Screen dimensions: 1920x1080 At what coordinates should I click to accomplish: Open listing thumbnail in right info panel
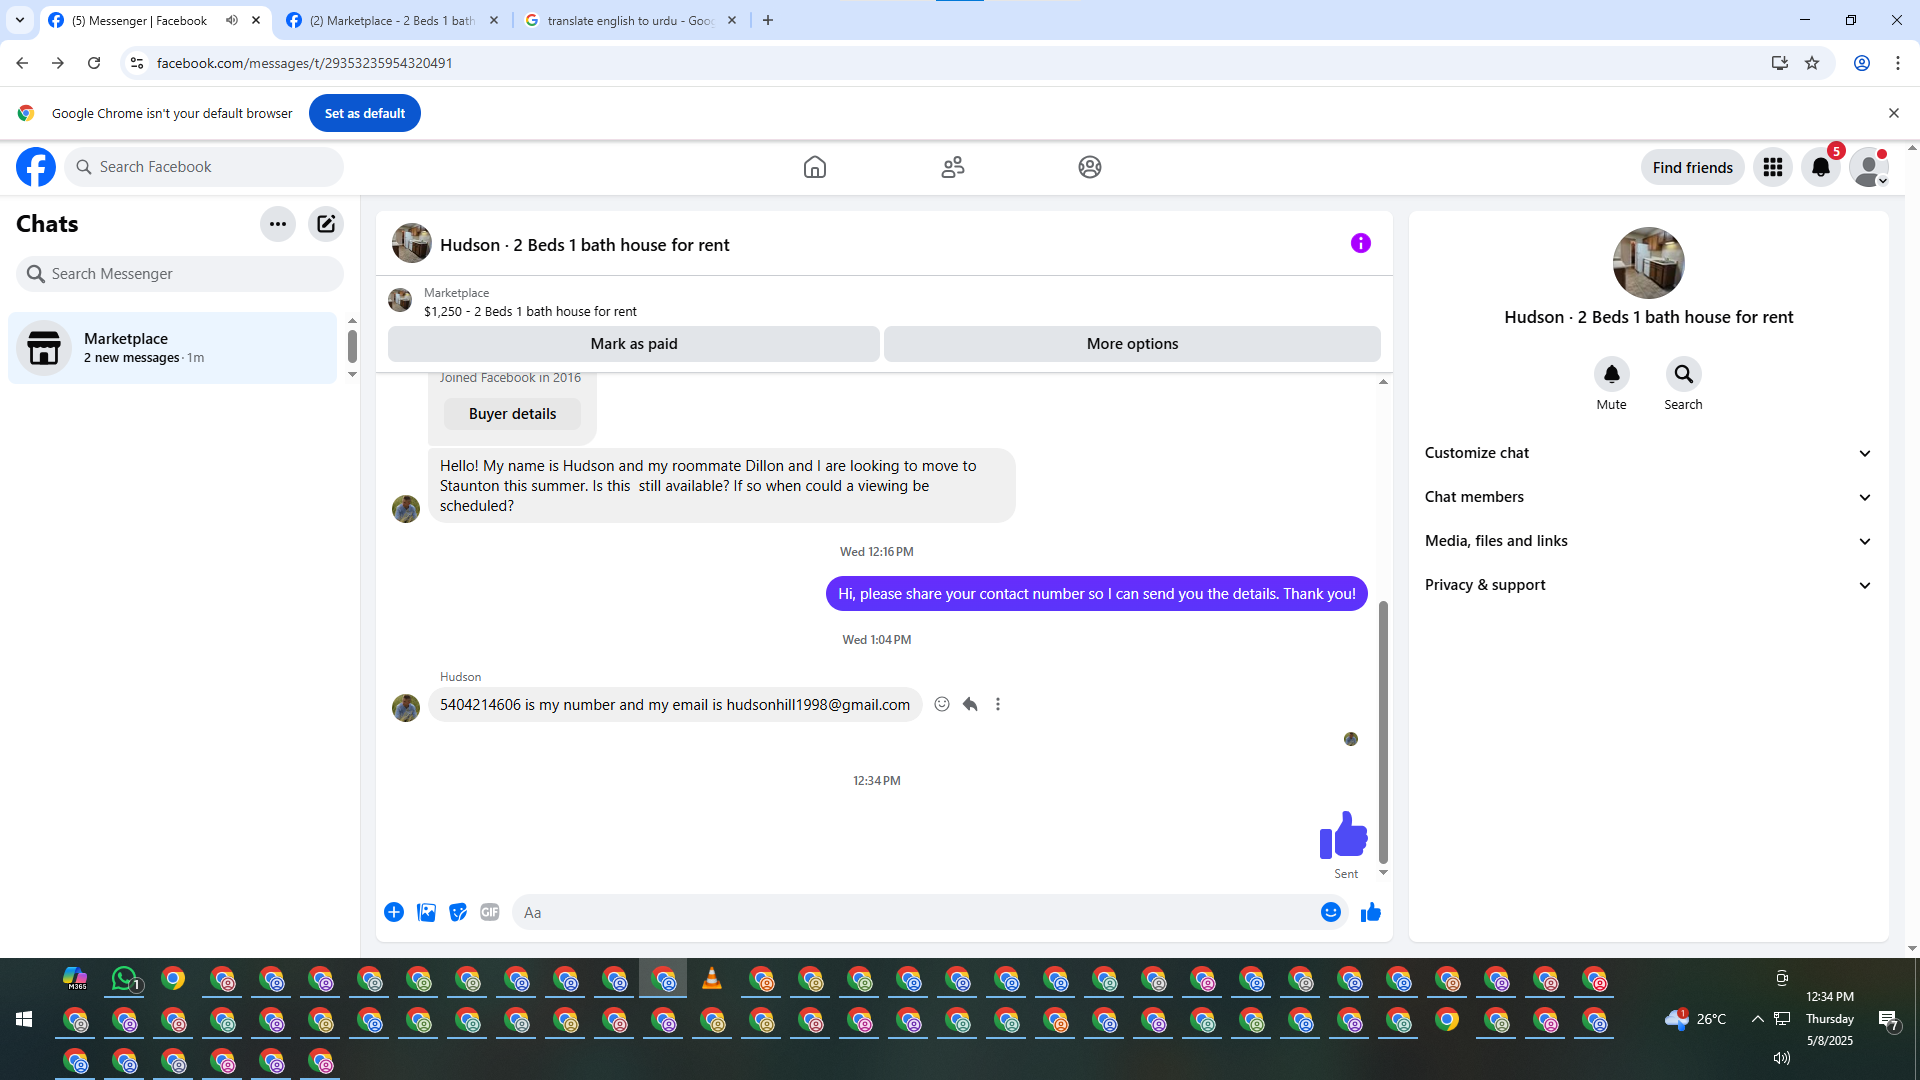click(1649, 263)
